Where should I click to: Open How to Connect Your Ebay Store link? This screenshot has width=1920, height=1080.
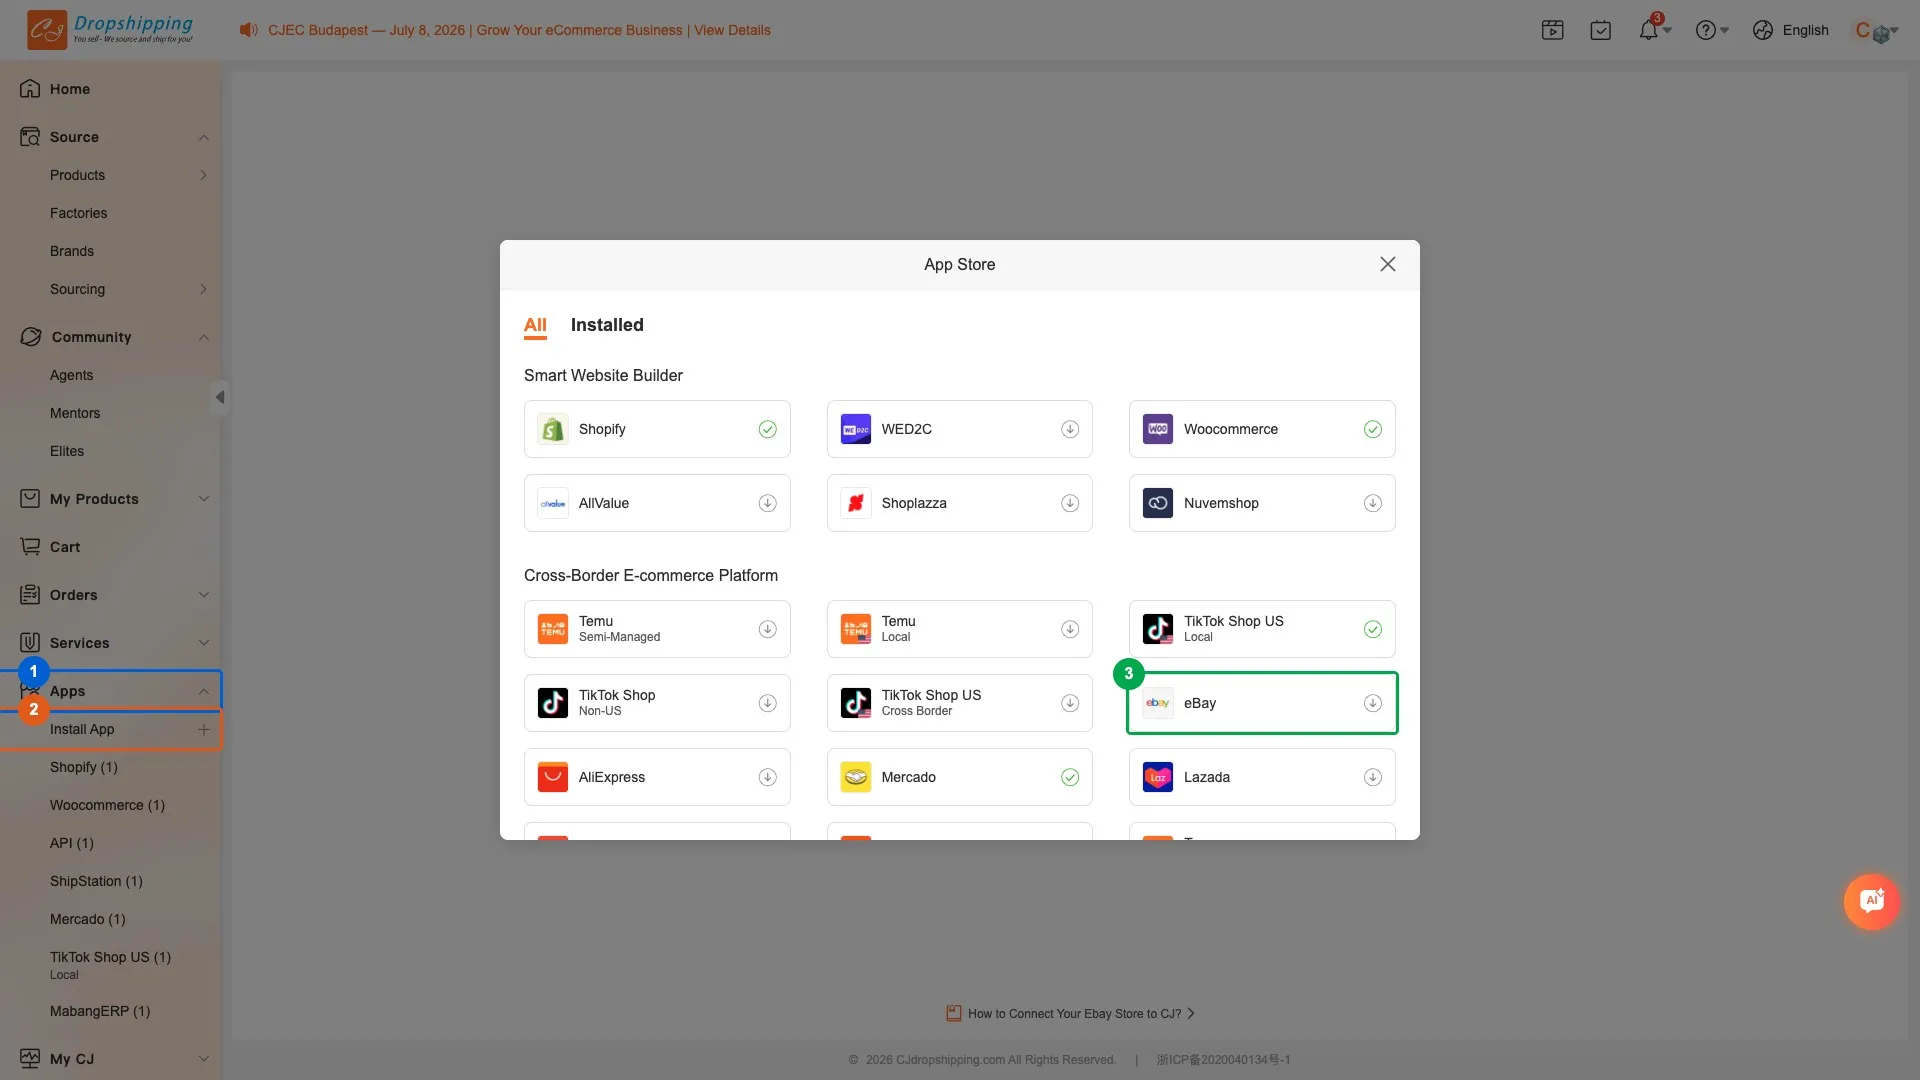(1071, 1013)
